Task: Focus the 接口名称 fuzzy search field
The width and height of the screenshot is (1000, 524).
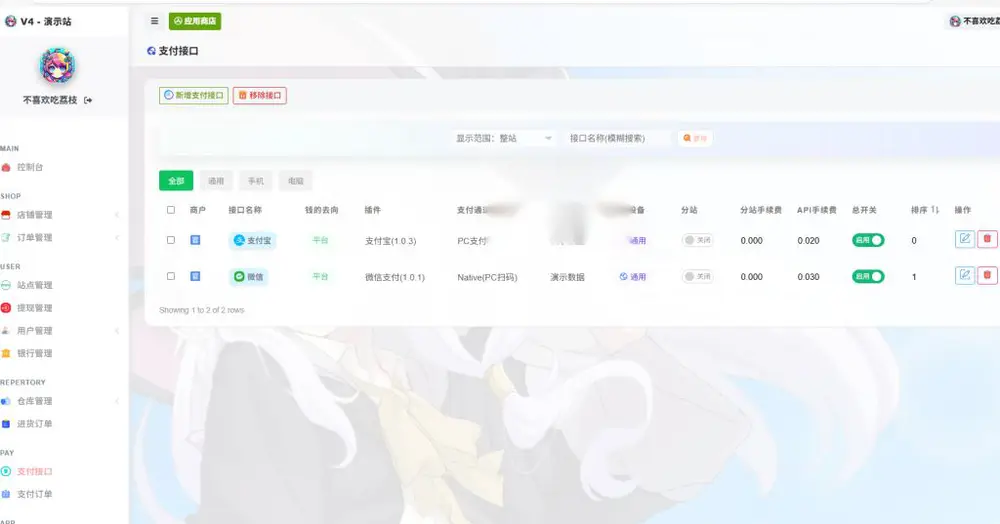Action: point(617,138)
